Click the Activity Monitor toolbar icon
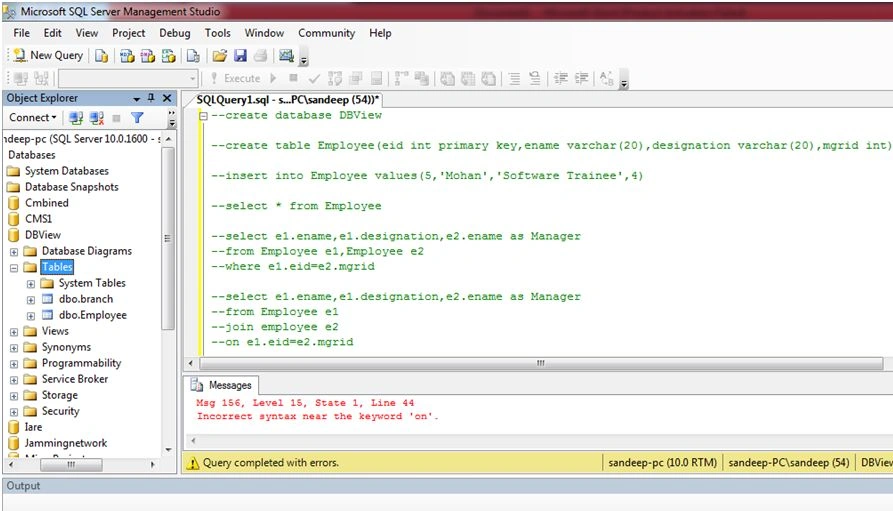 coord(286,55)
